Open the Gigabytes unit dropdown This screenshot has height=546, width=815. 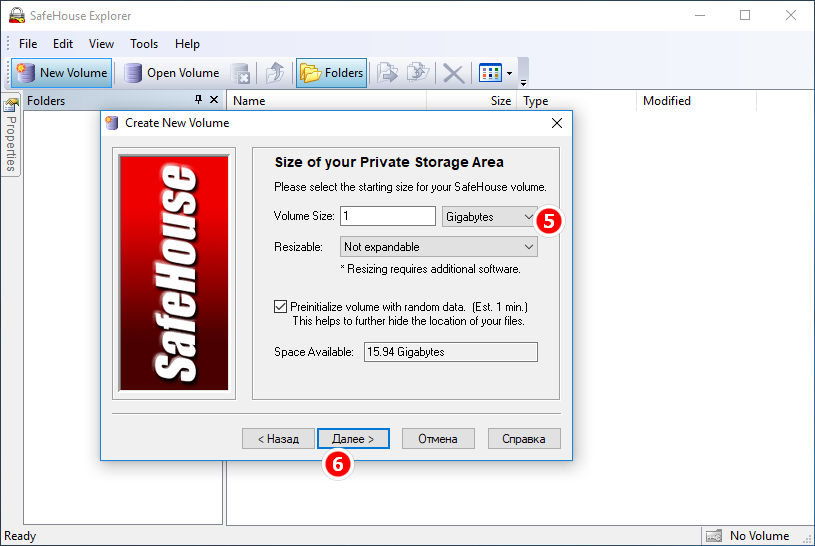pos(490,217)
